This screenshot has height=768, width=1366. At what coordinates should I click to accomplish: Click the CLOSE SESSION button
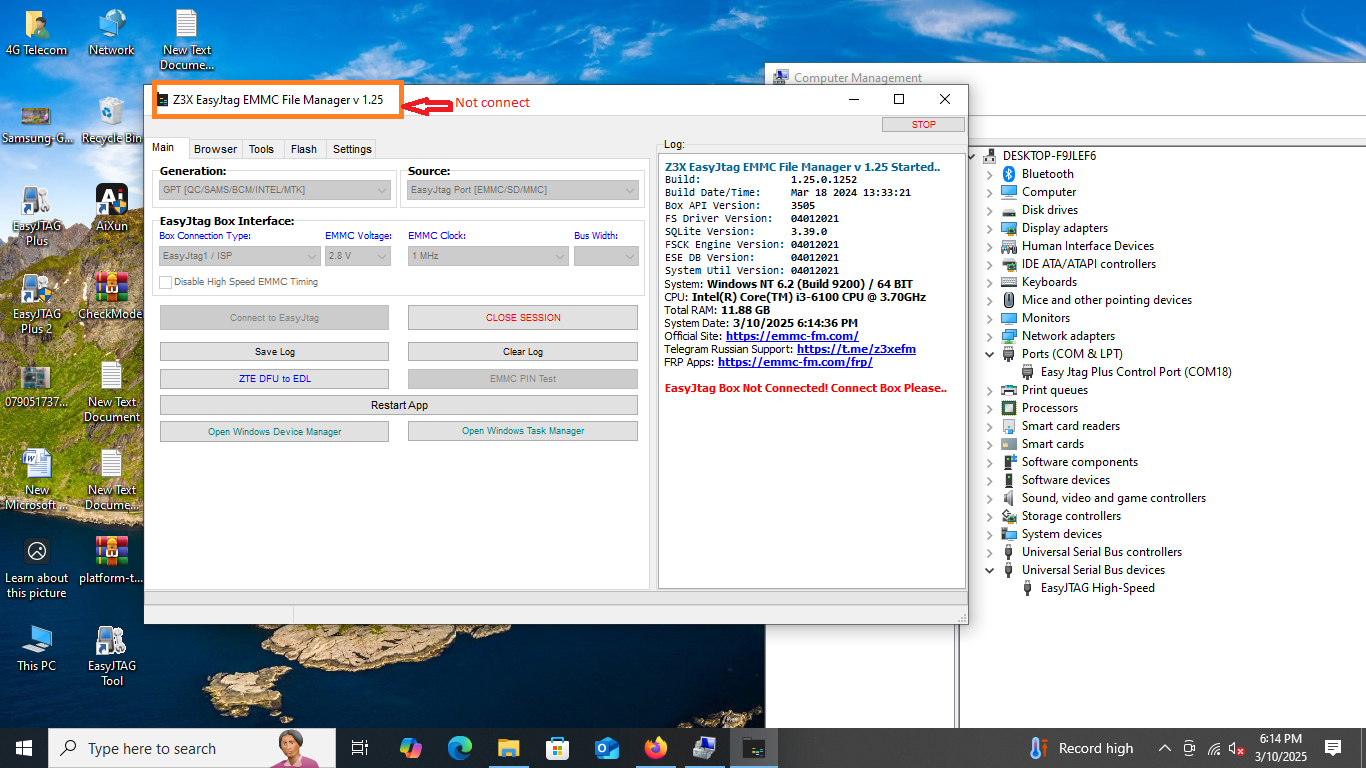(x=522, y=318)
